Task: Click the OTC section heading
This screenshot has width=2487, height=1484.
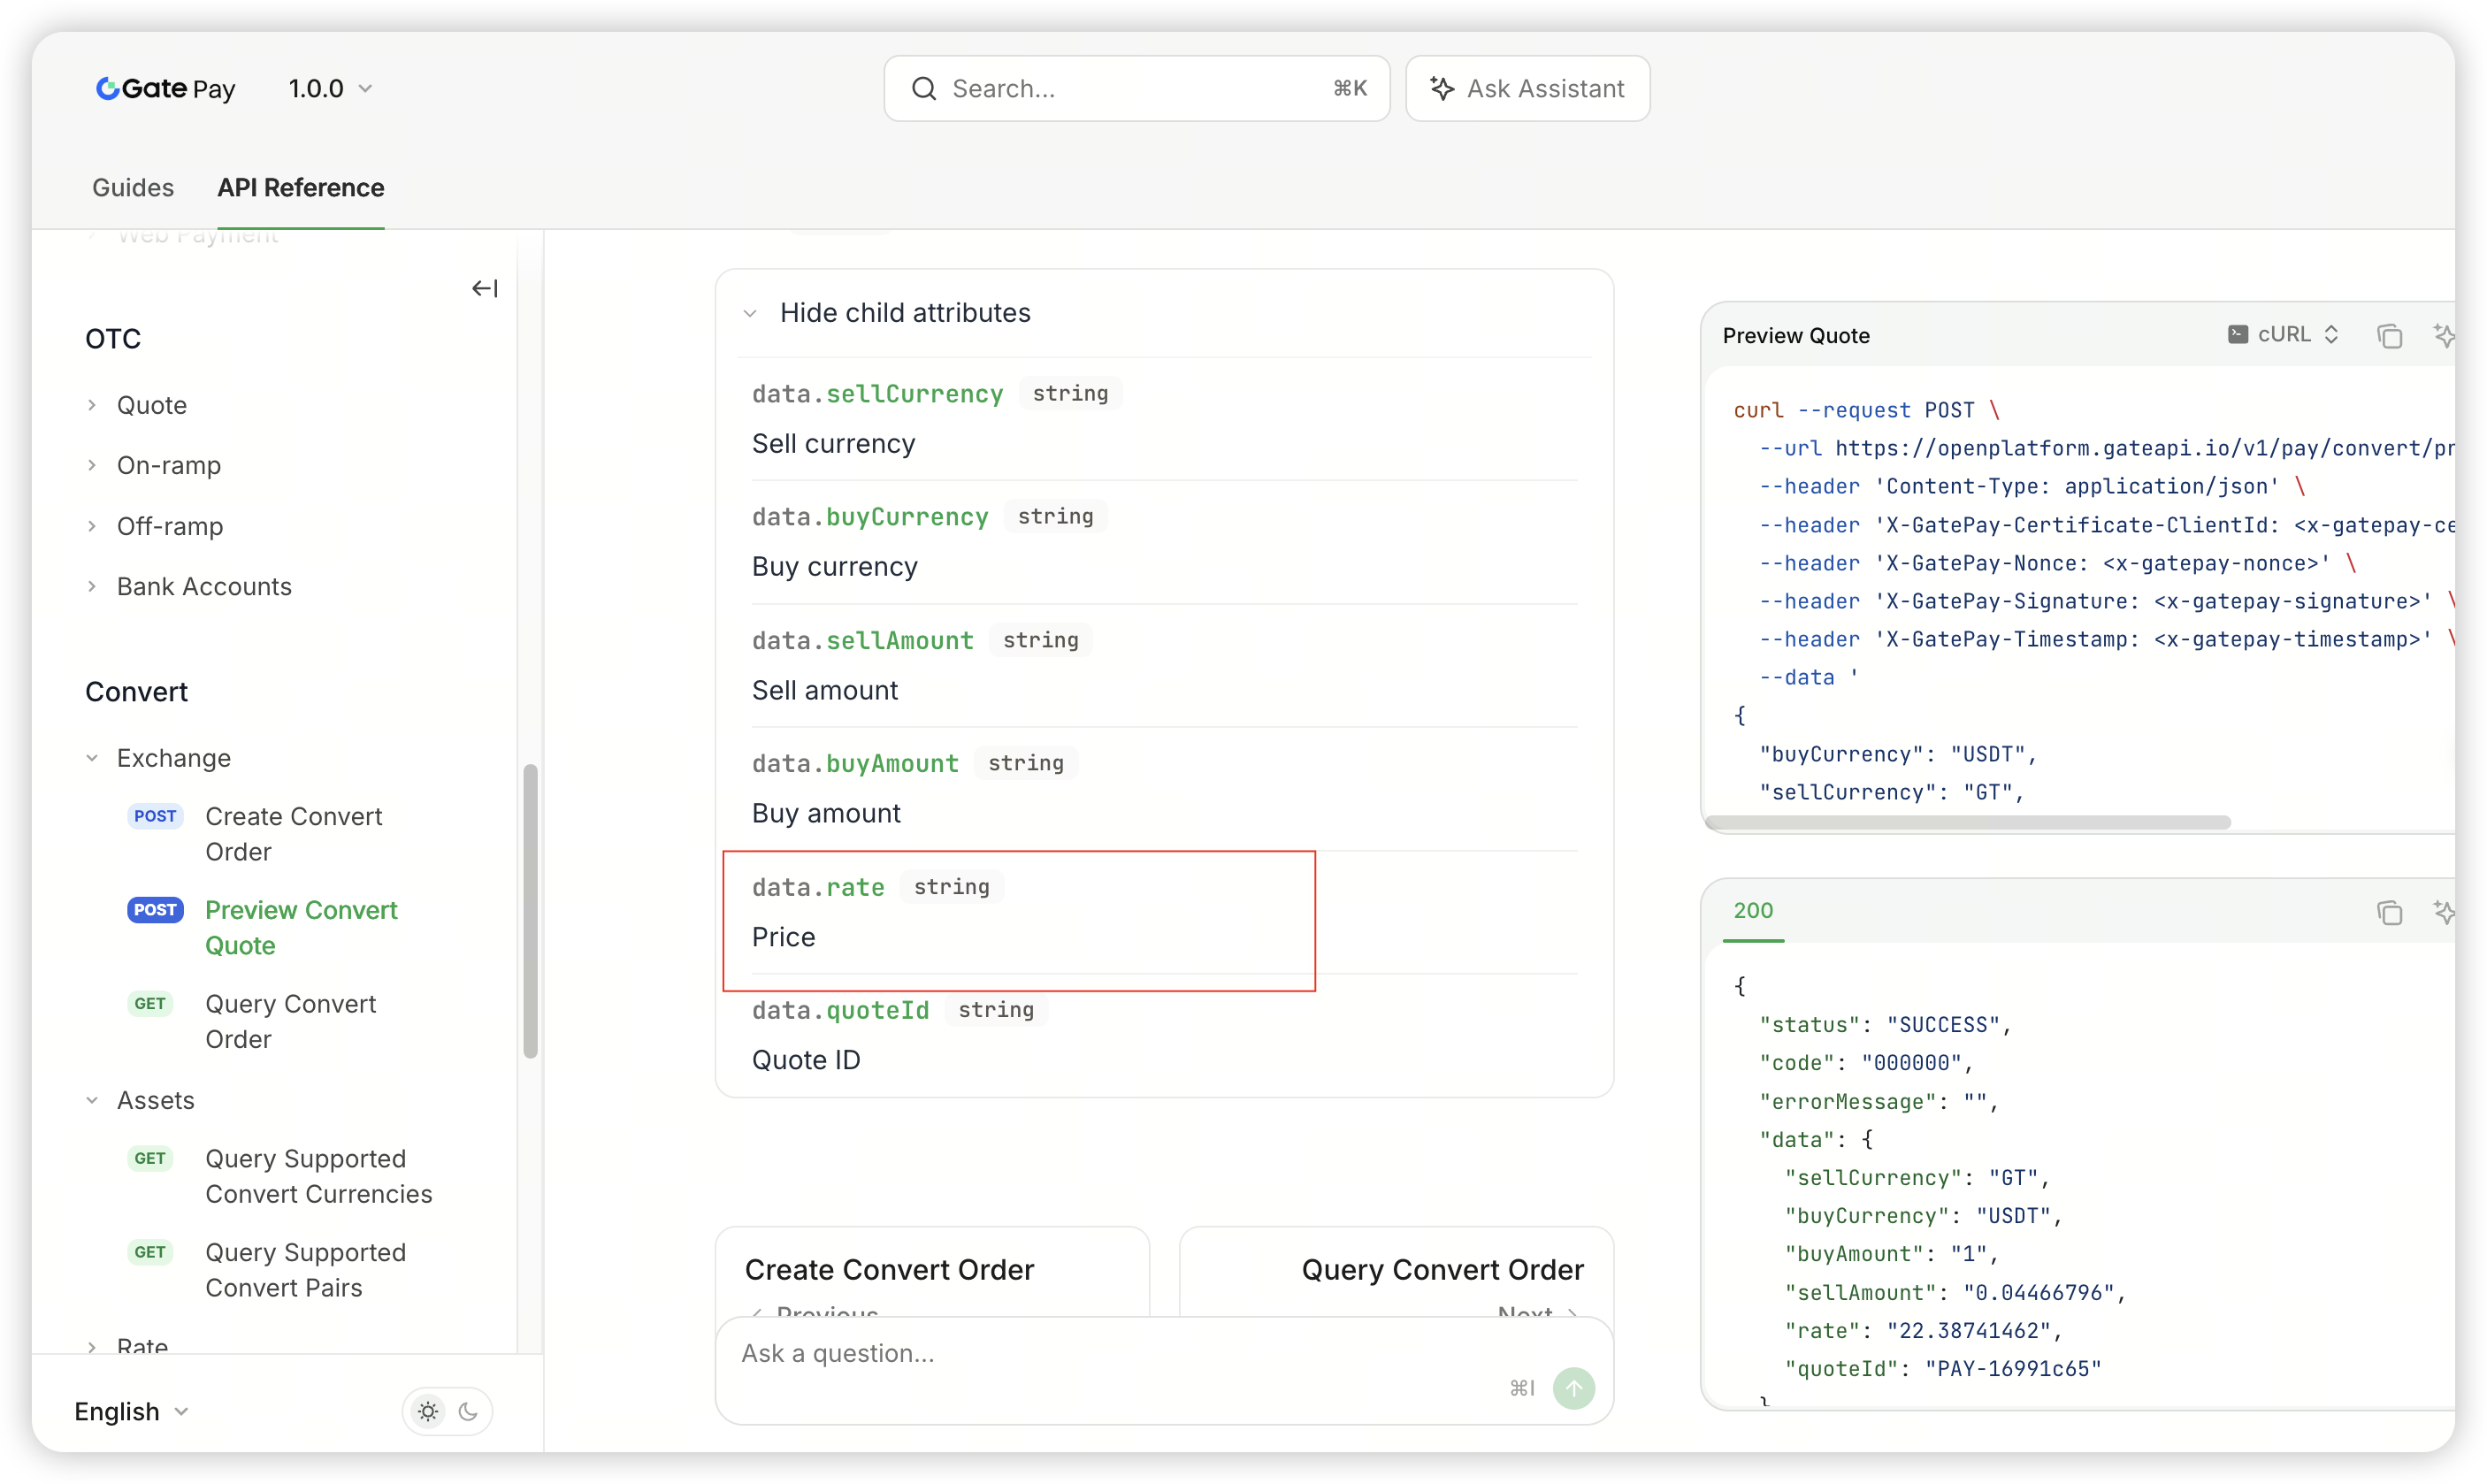Action: click(113, 339)
